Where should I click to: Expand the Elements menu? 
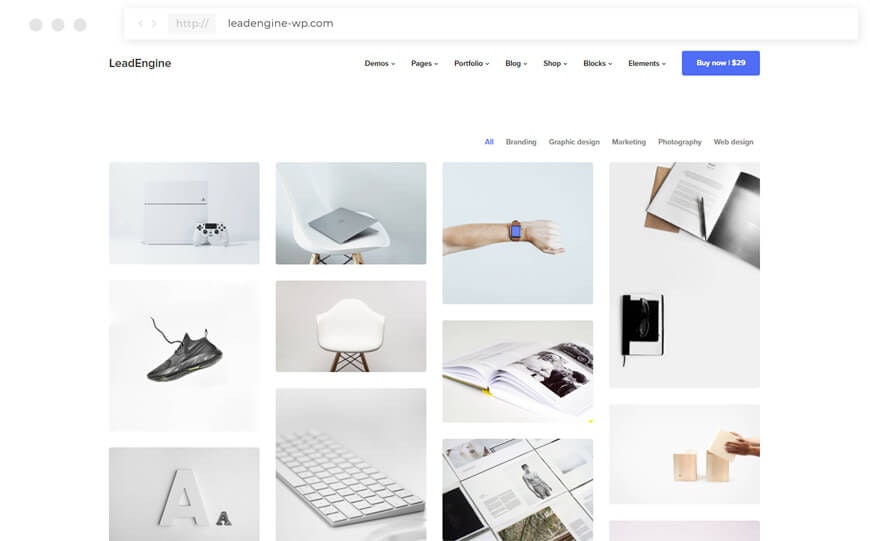click(647, 63)
